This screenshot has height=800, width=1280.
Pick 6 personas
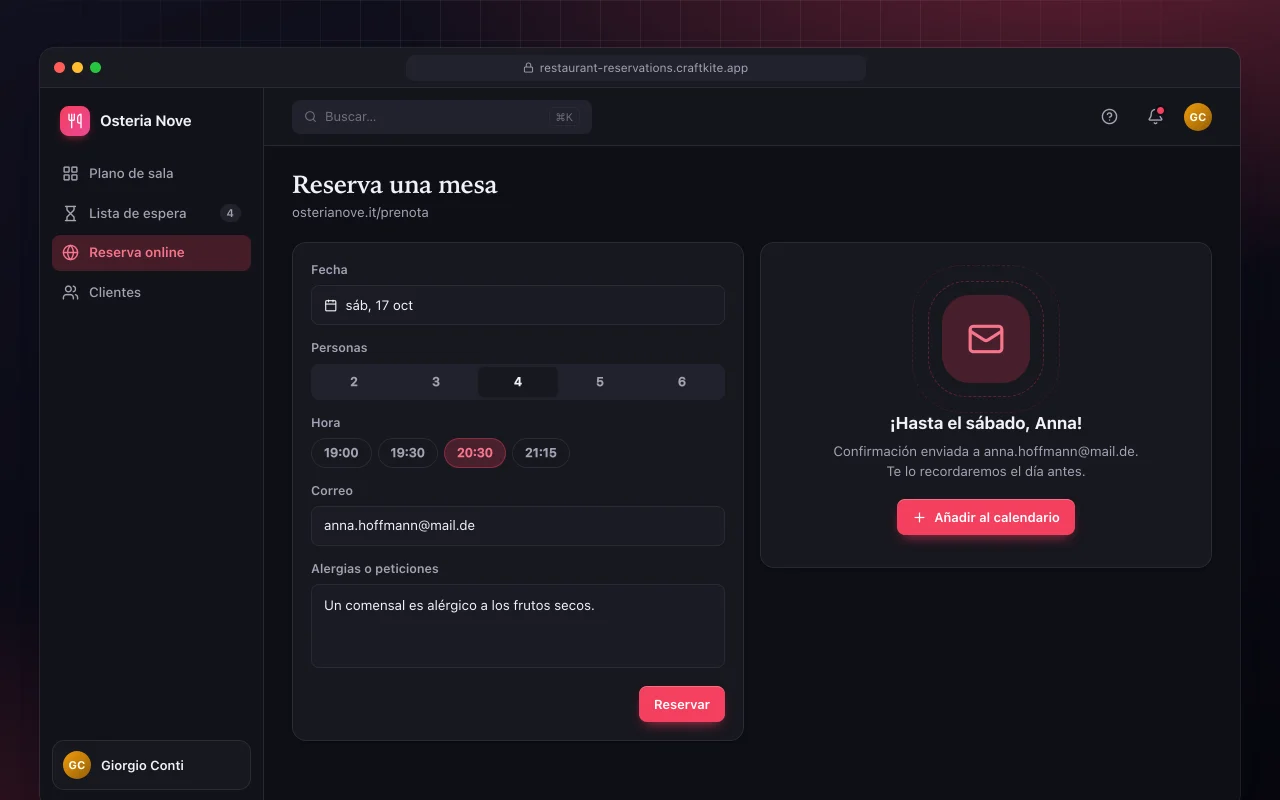[x=682, y=382]
